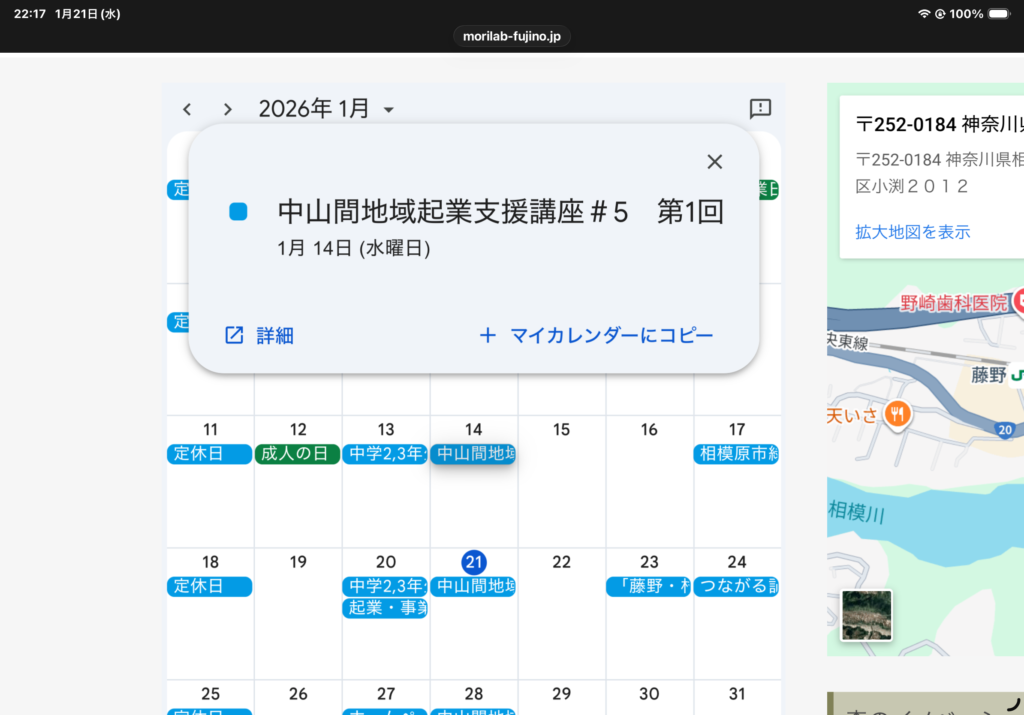Image resolution: width=1024 pixels, height=715 pixels.
Task: Open つながる event on January 24
Action: (x=737, y=587)
